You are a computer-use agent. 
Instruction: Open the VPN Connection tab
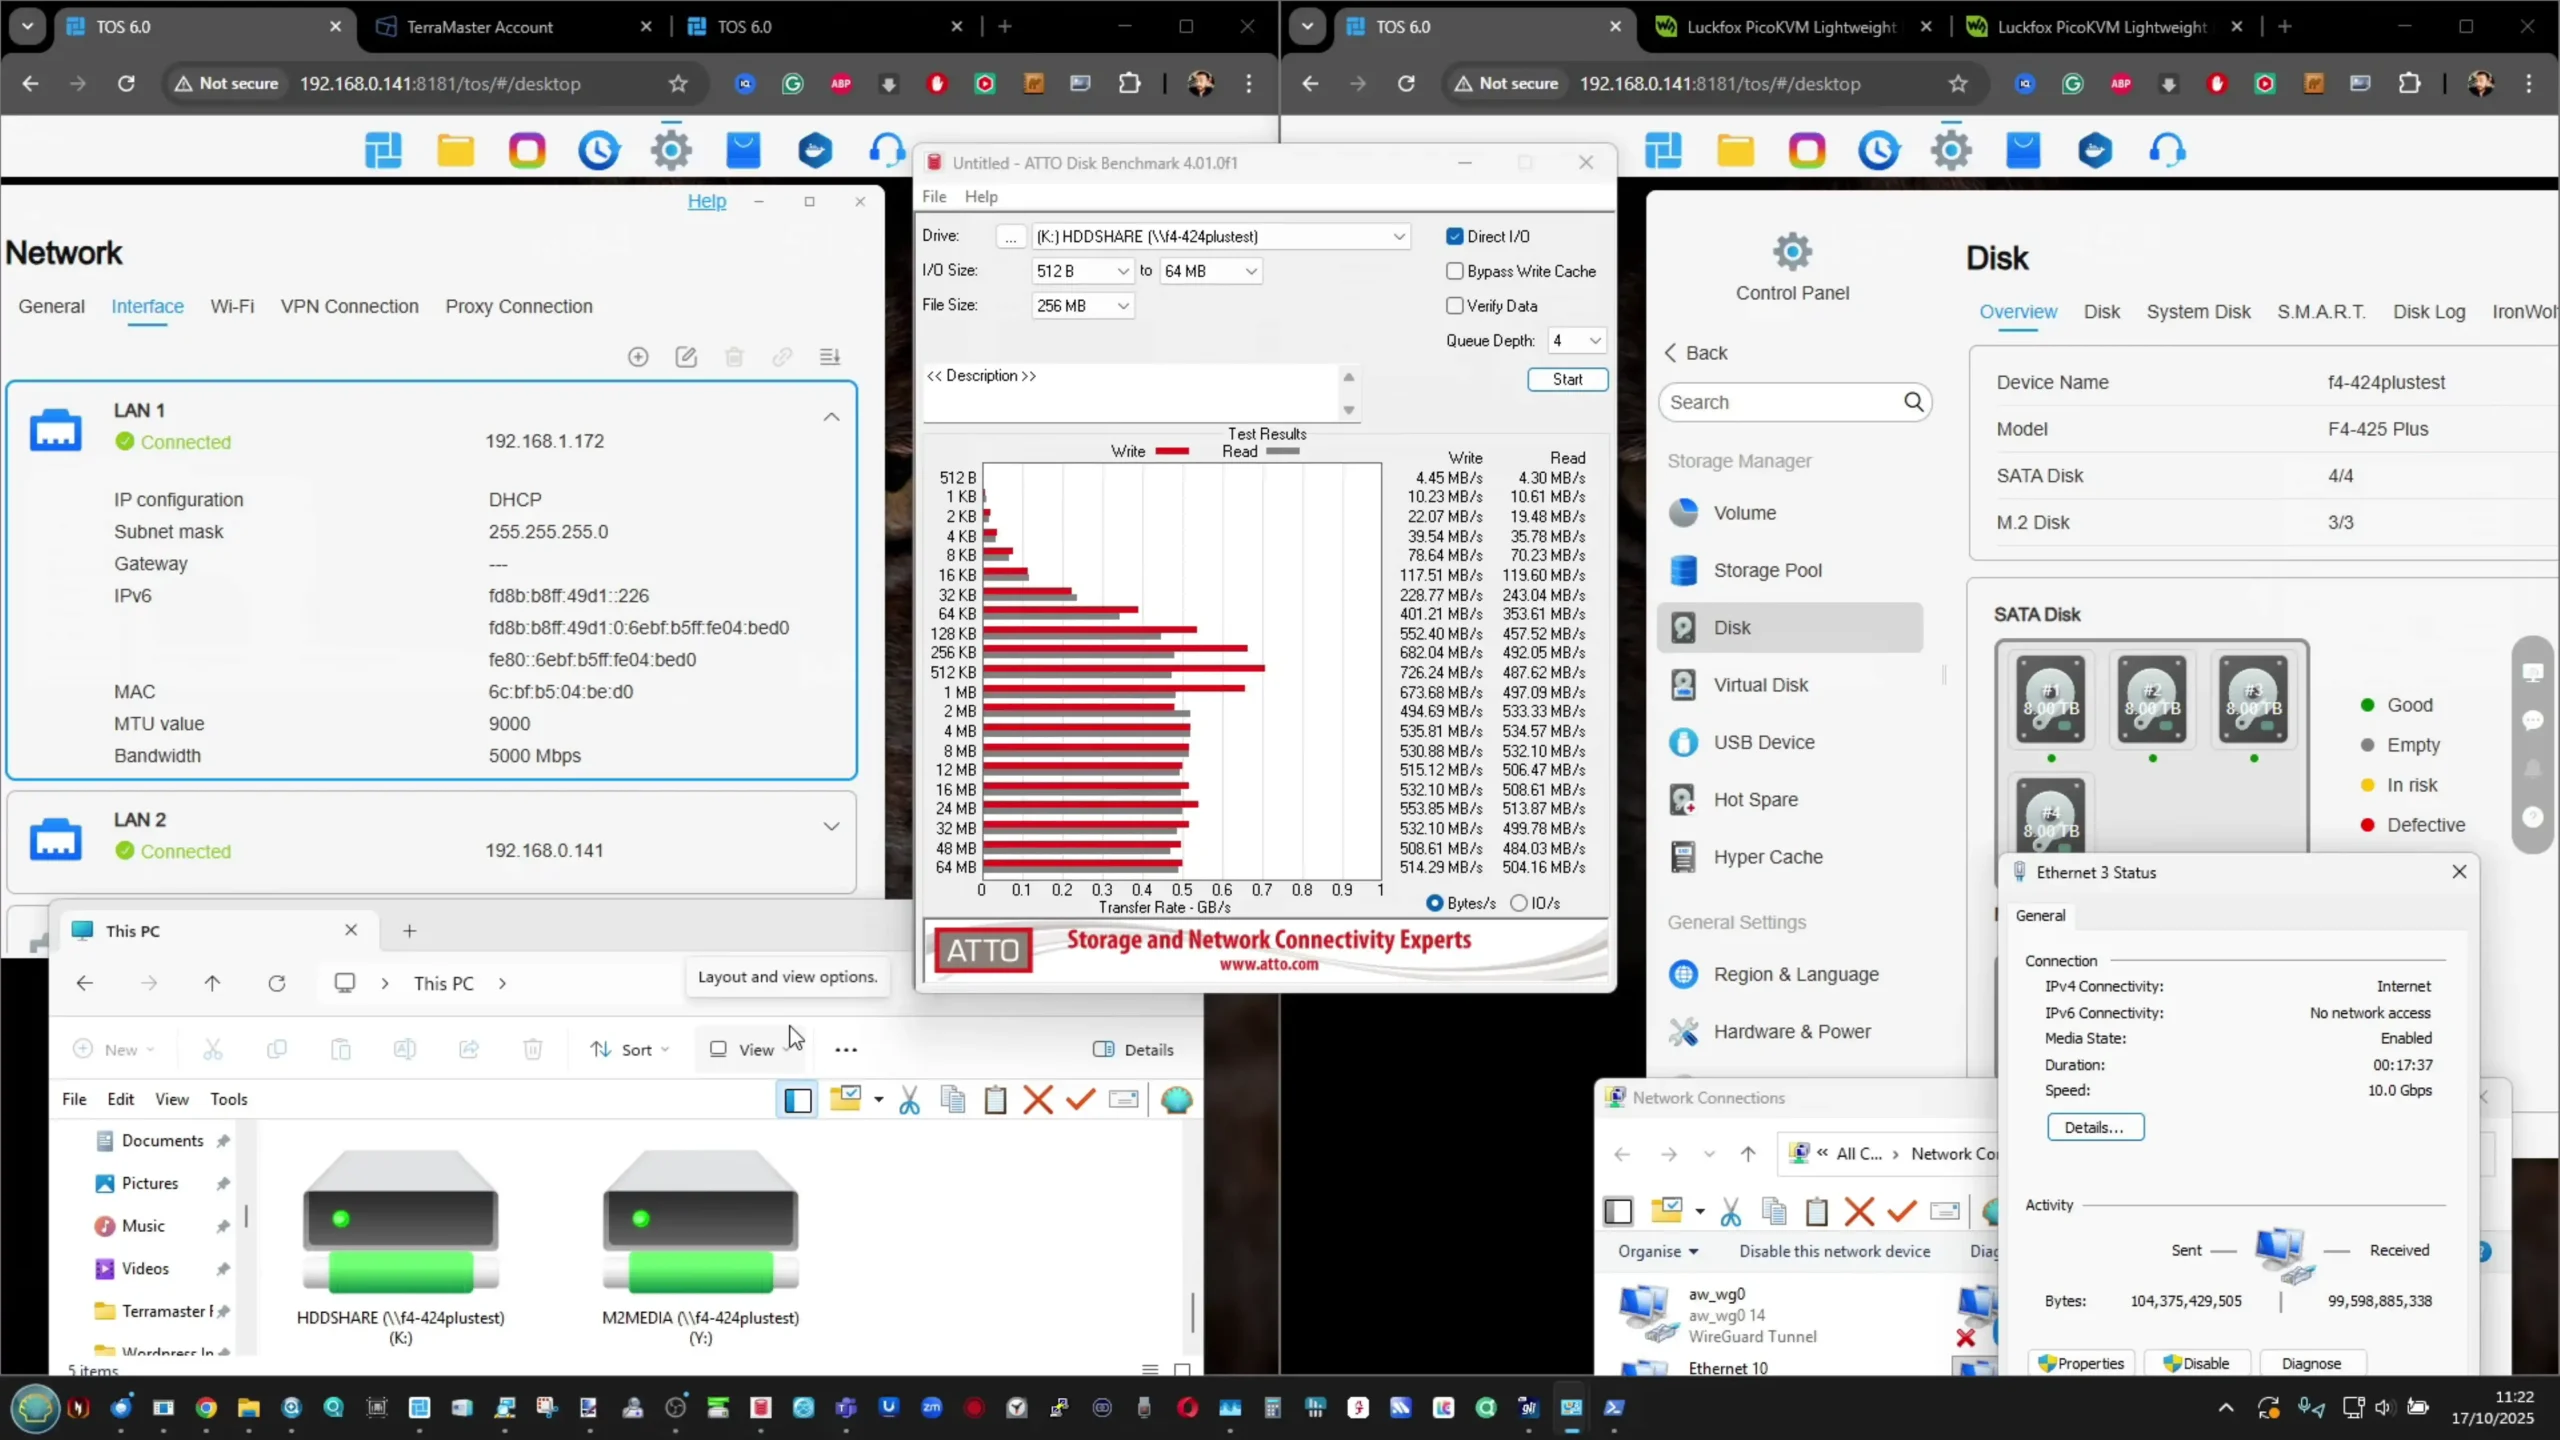click(349, 307)
